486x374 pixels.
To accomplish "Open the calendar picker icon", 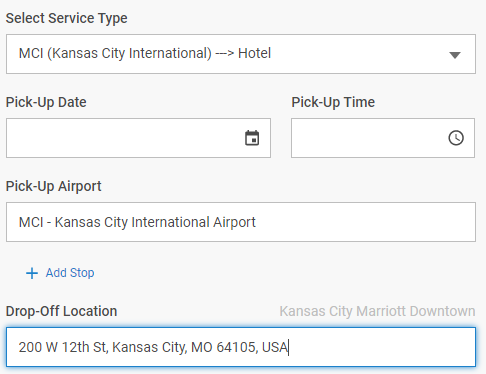I will pyautogui.click(x=252, y=138).
